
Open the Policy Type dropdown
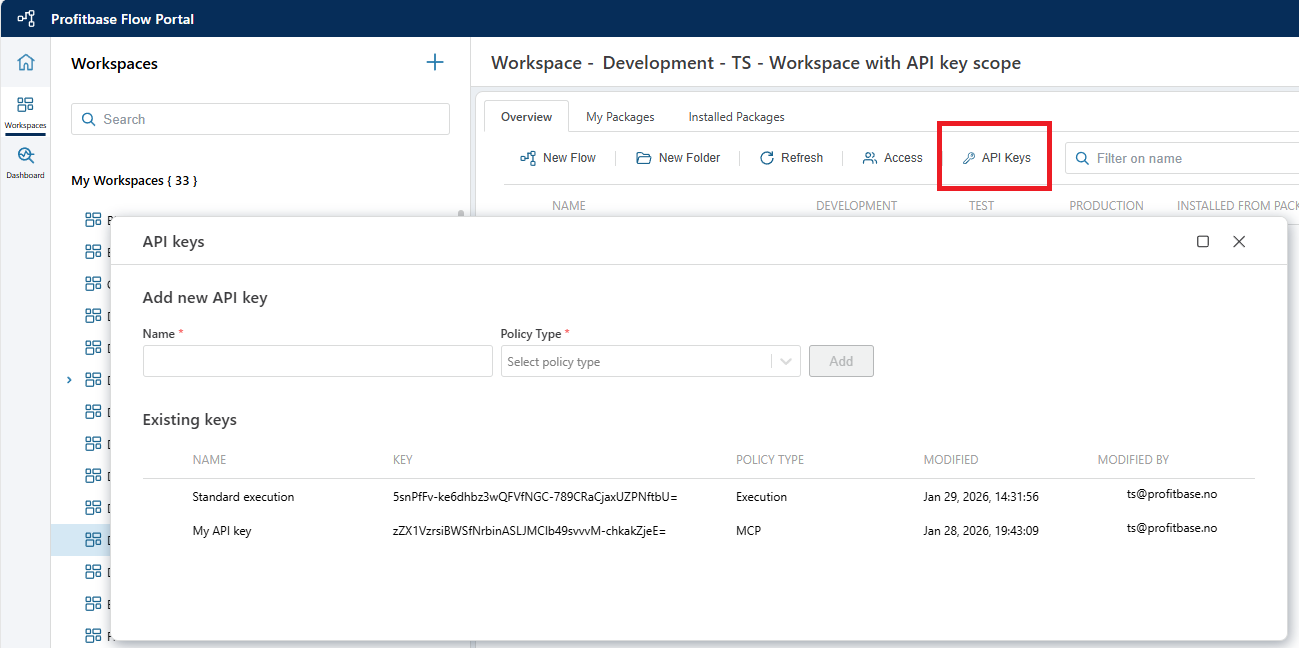(x=650, y=362)
